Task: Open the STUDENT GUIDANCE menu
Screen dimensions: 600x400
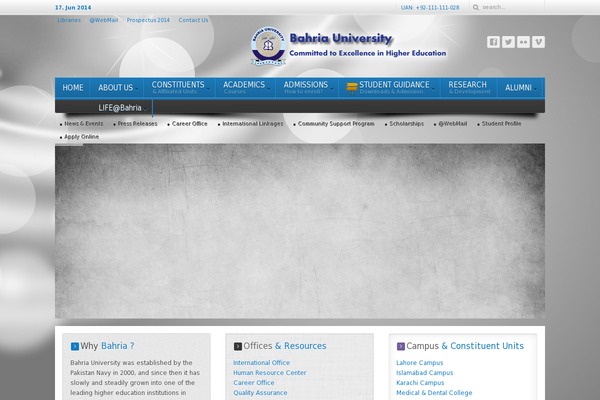Action: [x=390, y=88]
